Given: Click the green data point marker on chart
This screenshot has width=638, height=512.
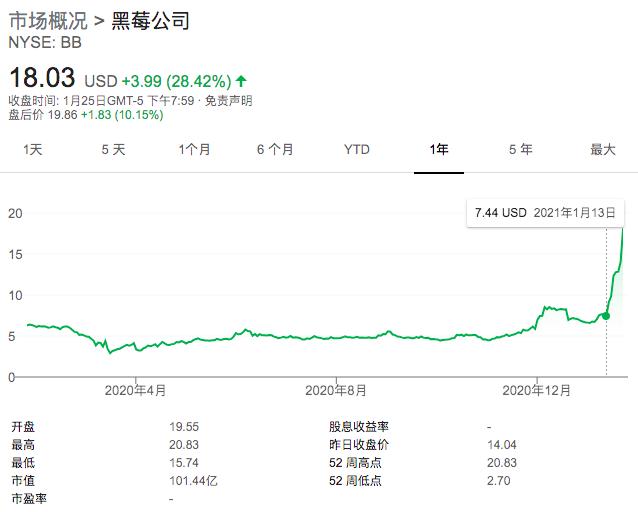Looking at the screenshot, I should pos(606,316).
